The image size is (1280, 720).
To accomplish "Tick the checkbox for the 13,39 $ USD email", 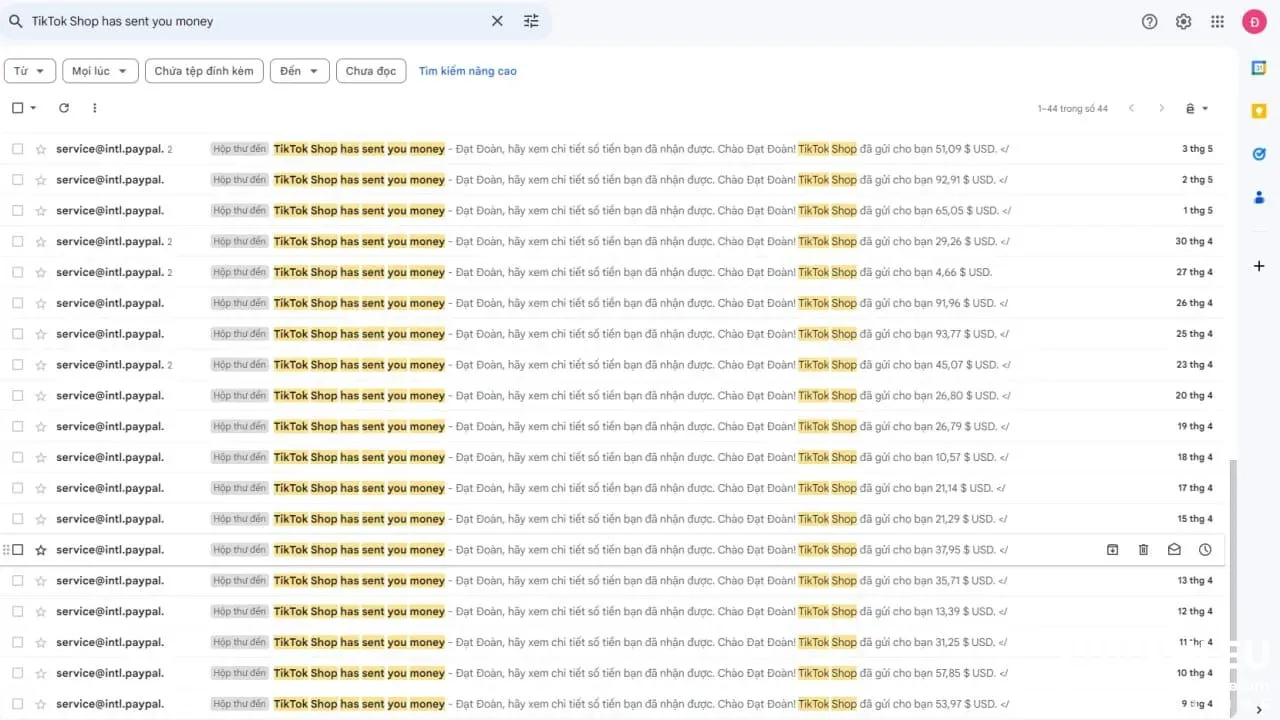I will (x=17, y=611).
